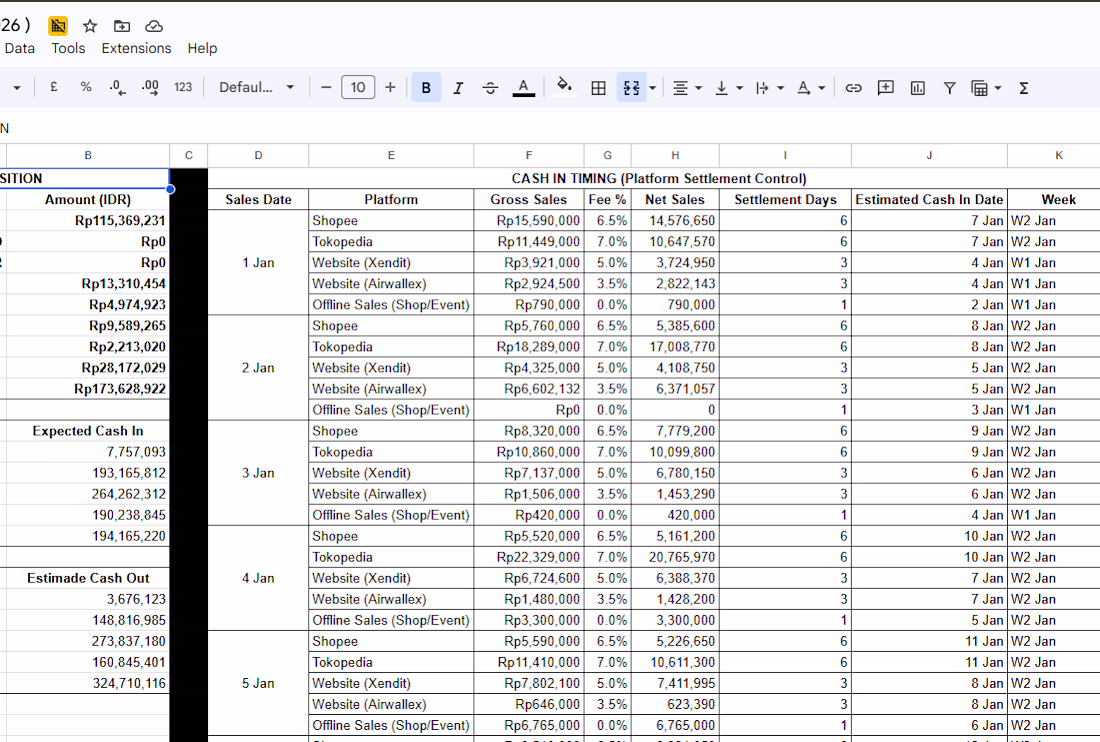The height and width of the screenshot is (742, 1100).
Task: Select the 'Estimated Cash In Date' header cell
Action: 929,199
